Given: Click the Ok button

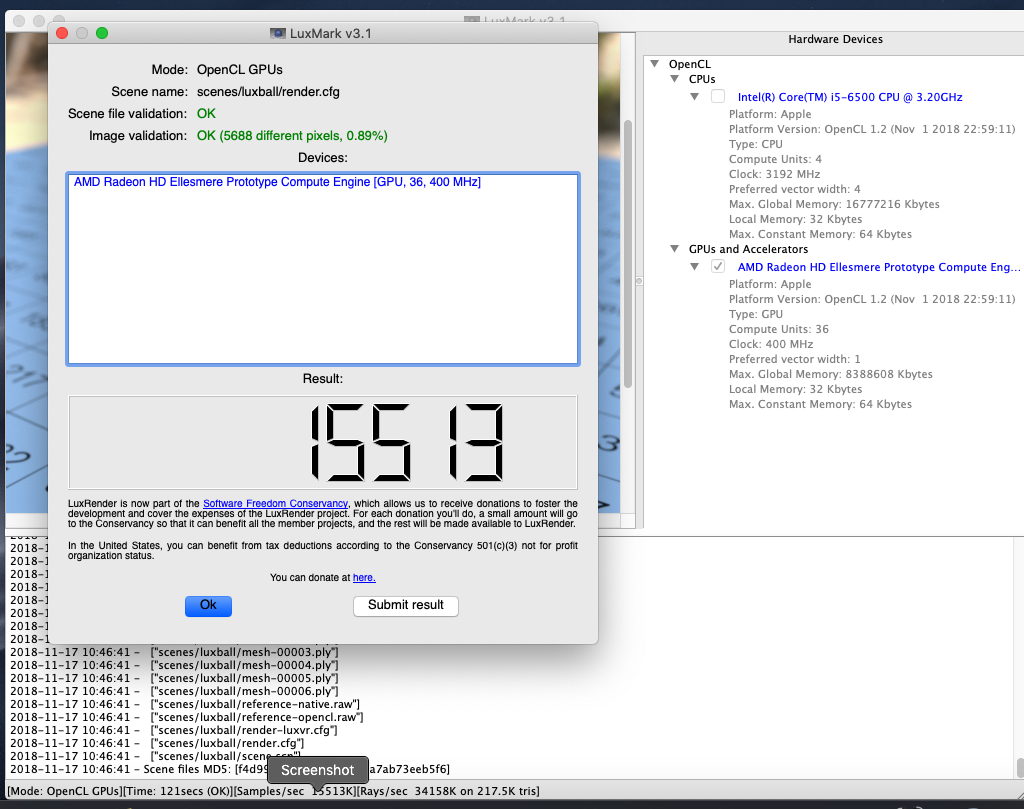Looking at the screenshot, I should (208, 605).
